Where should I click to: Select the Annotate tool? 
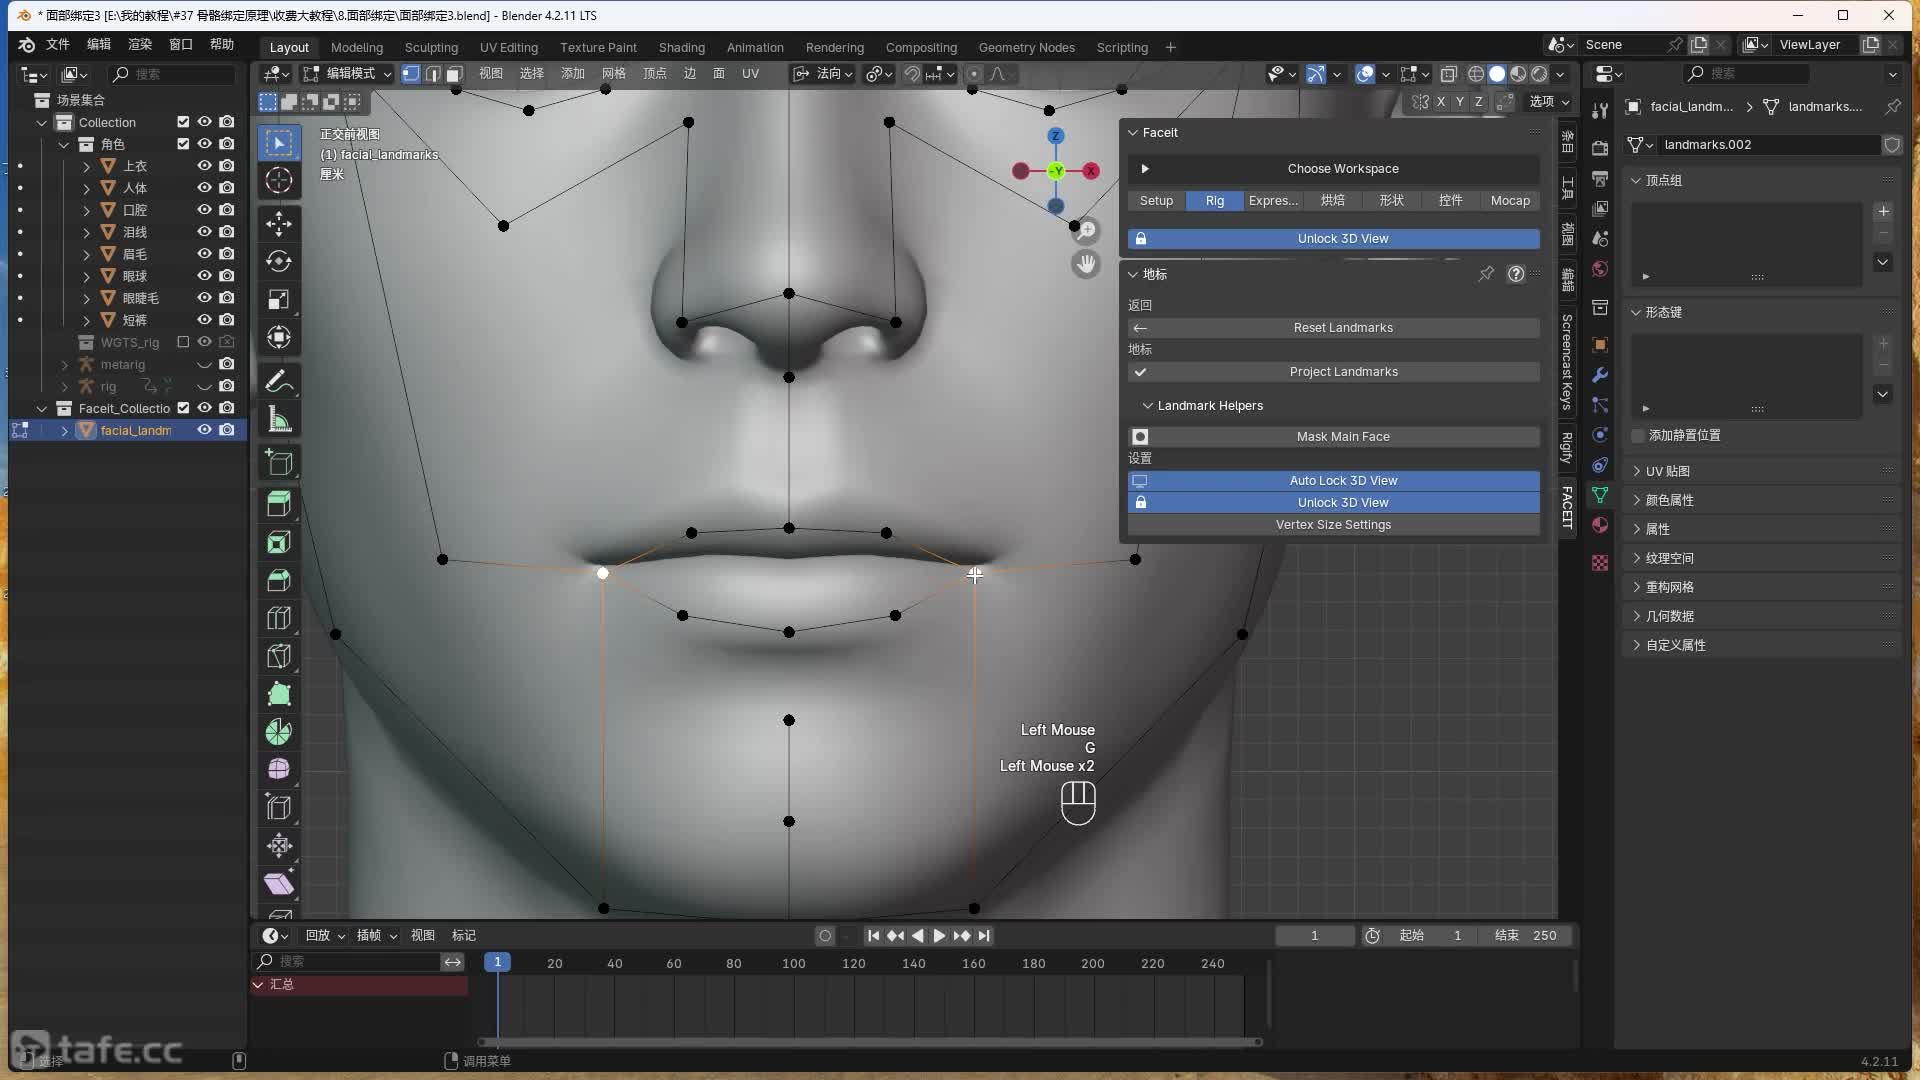pyautogui.click(x=279, y=381)
